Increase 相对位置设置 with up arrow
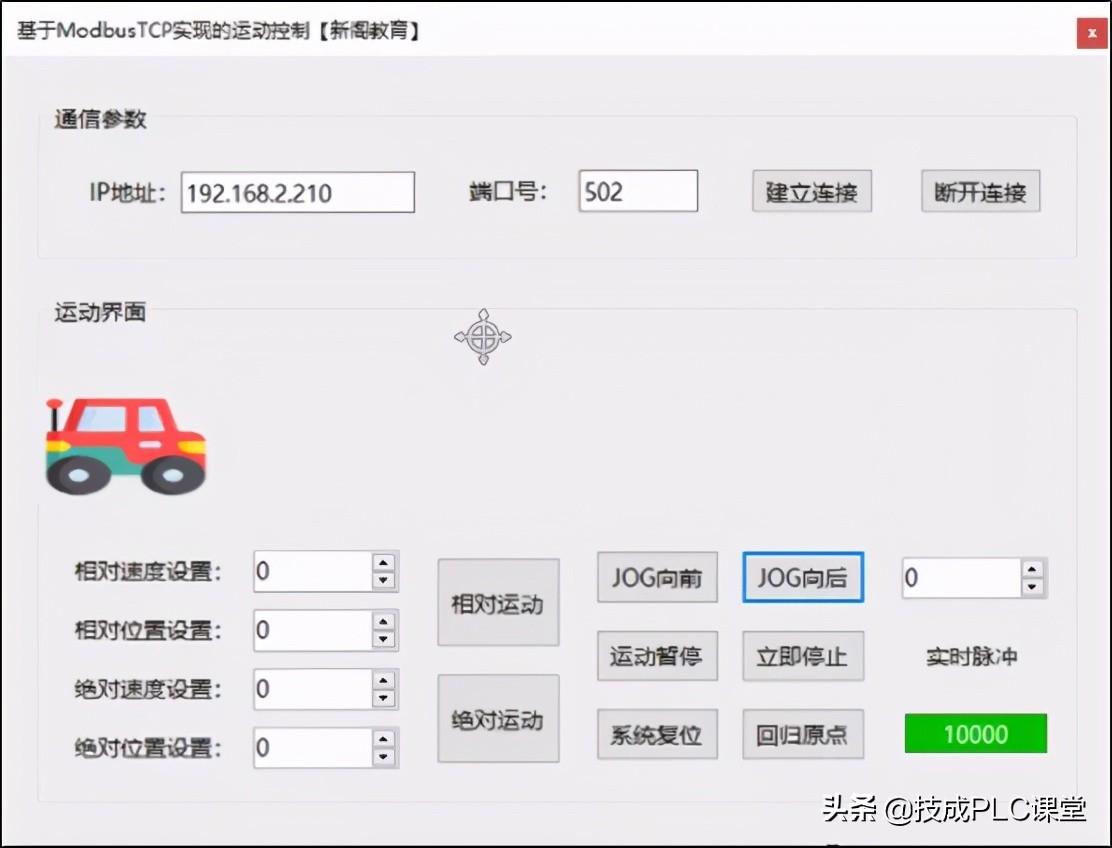Screen dimensions: 1112x848 tap(384, 622)
